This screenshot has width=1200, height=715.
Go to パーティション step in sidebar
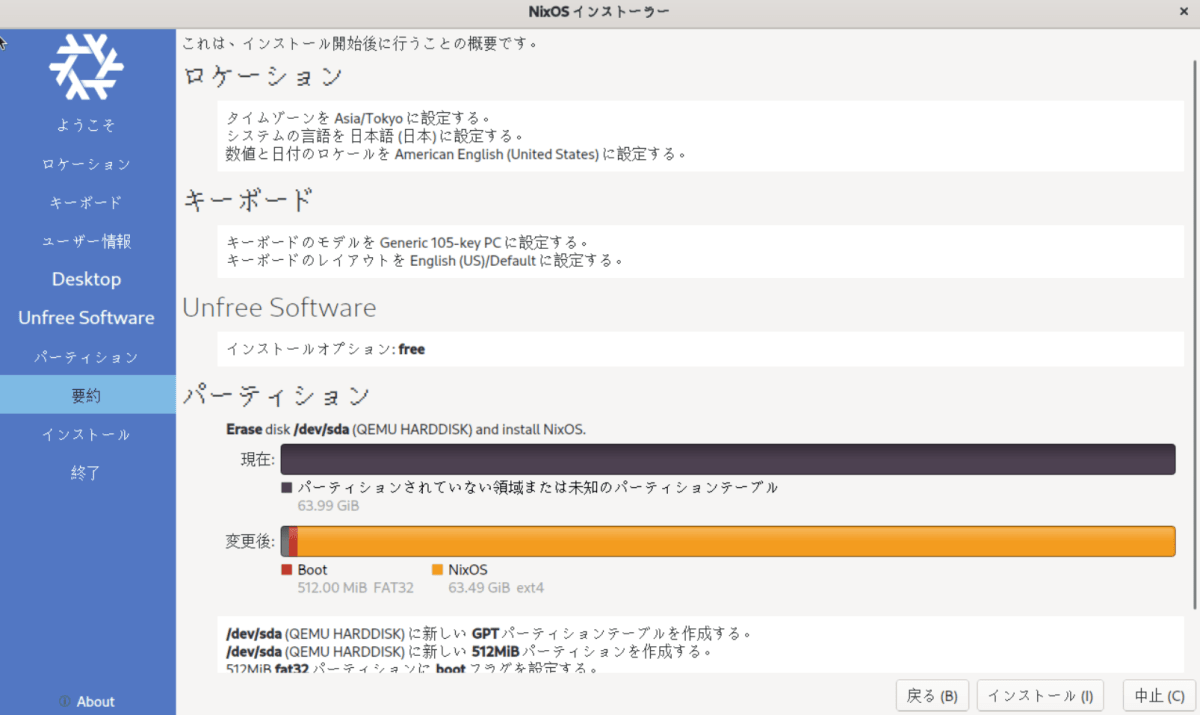click(x=87, y=357)
